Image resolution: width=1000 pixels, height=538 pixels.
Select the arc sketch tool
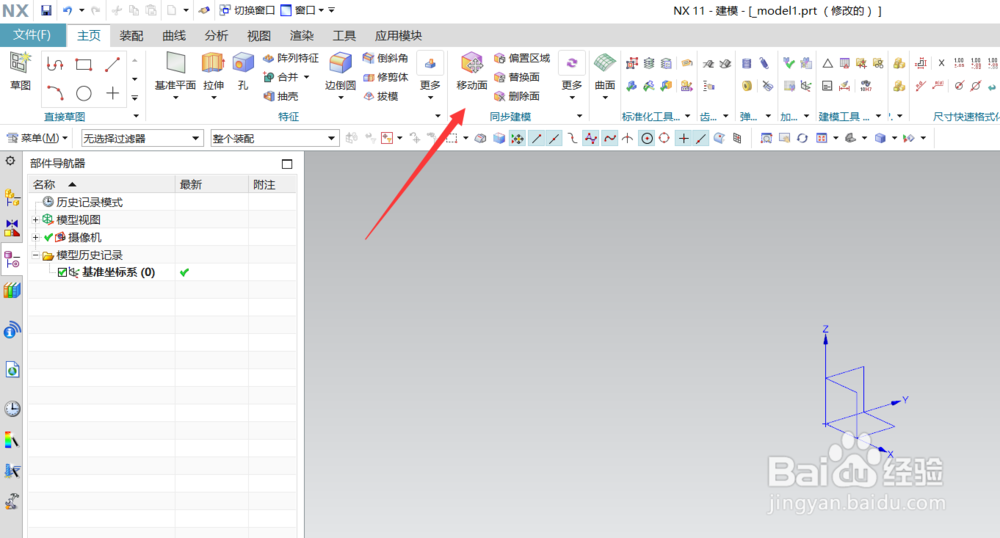tap(55, 94)
